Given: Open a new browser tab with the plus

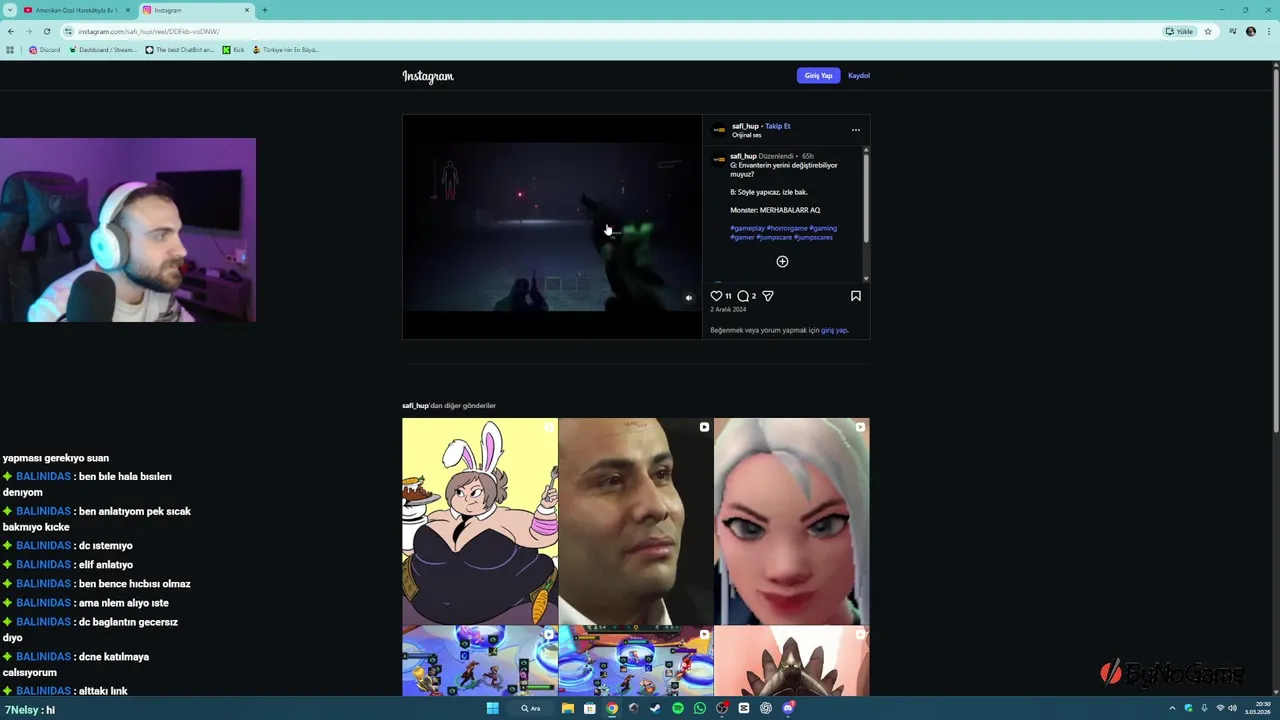Looking at the screenshot, I should click(x=264, y=10).
